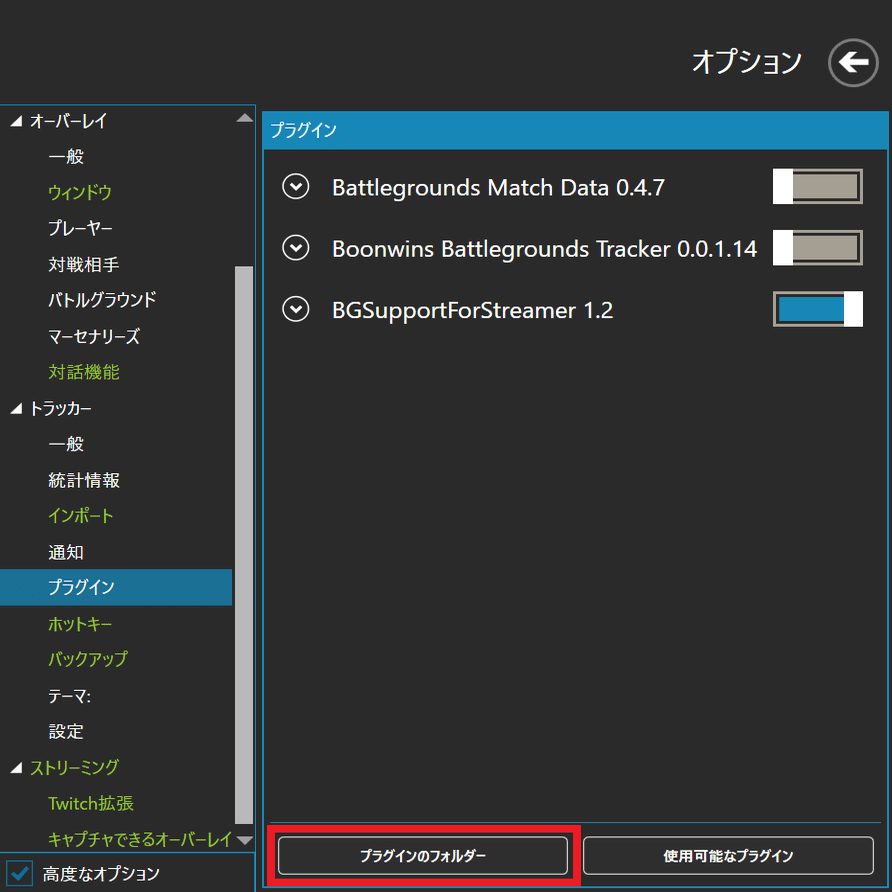Click Boonwins Battlegrounds Tracker 0.0.1.14 label
The width and height of the screenshot is (892, 892).
(544, 249)
